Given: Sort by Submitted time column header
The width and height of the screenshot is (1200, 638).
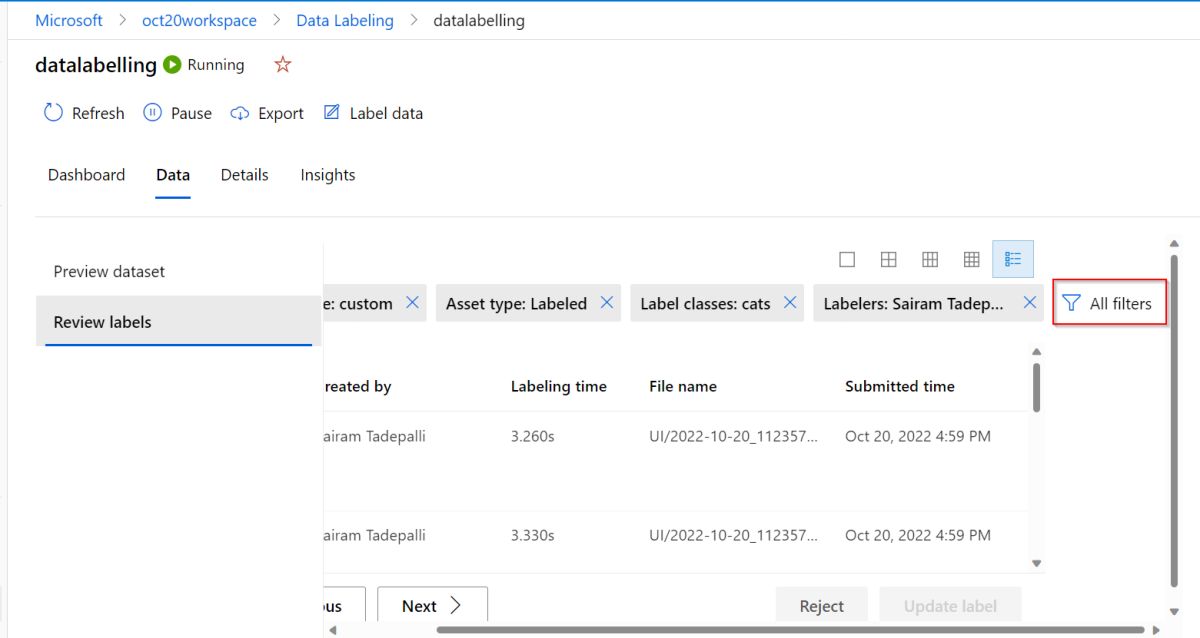Looking at the screenshot, I should click(900, 386).
